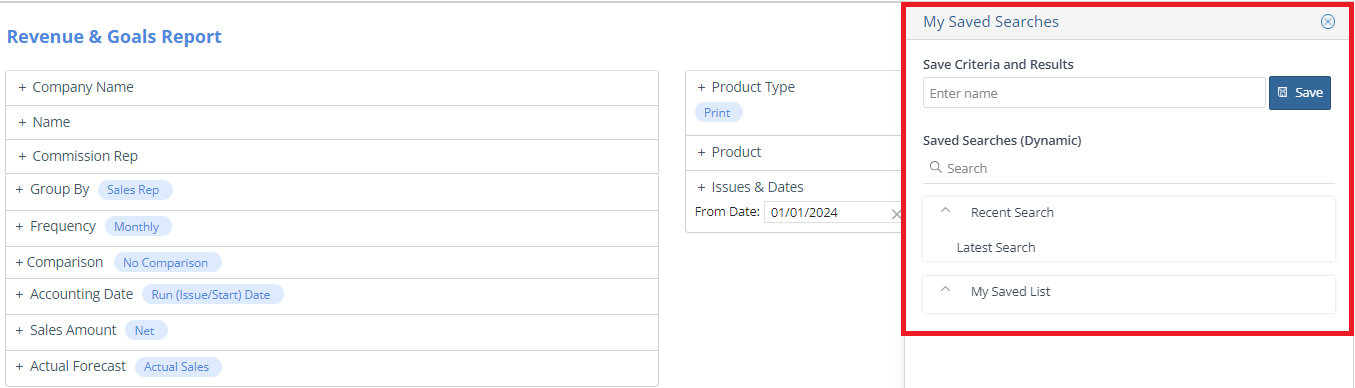
Task: Open the Latest Search entry
Action: click(995, 247)
